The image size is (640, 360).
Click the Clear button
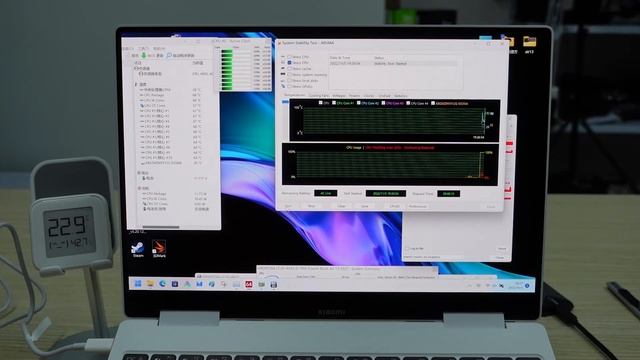(x=342, y=206)
